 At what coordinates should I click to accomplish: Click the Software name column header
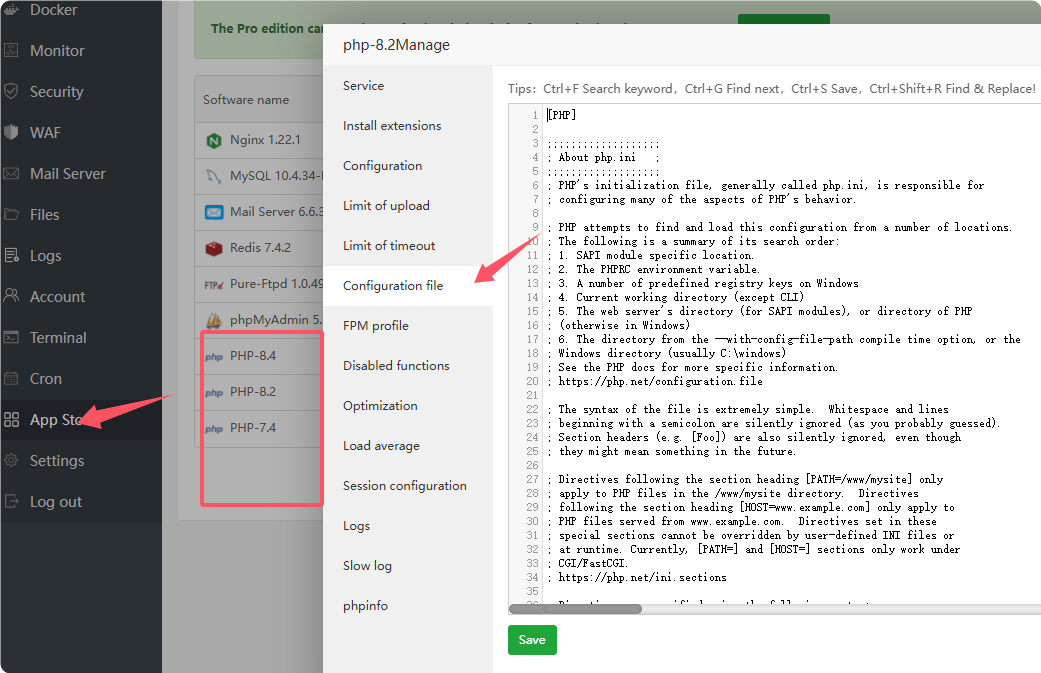point(246,100)
